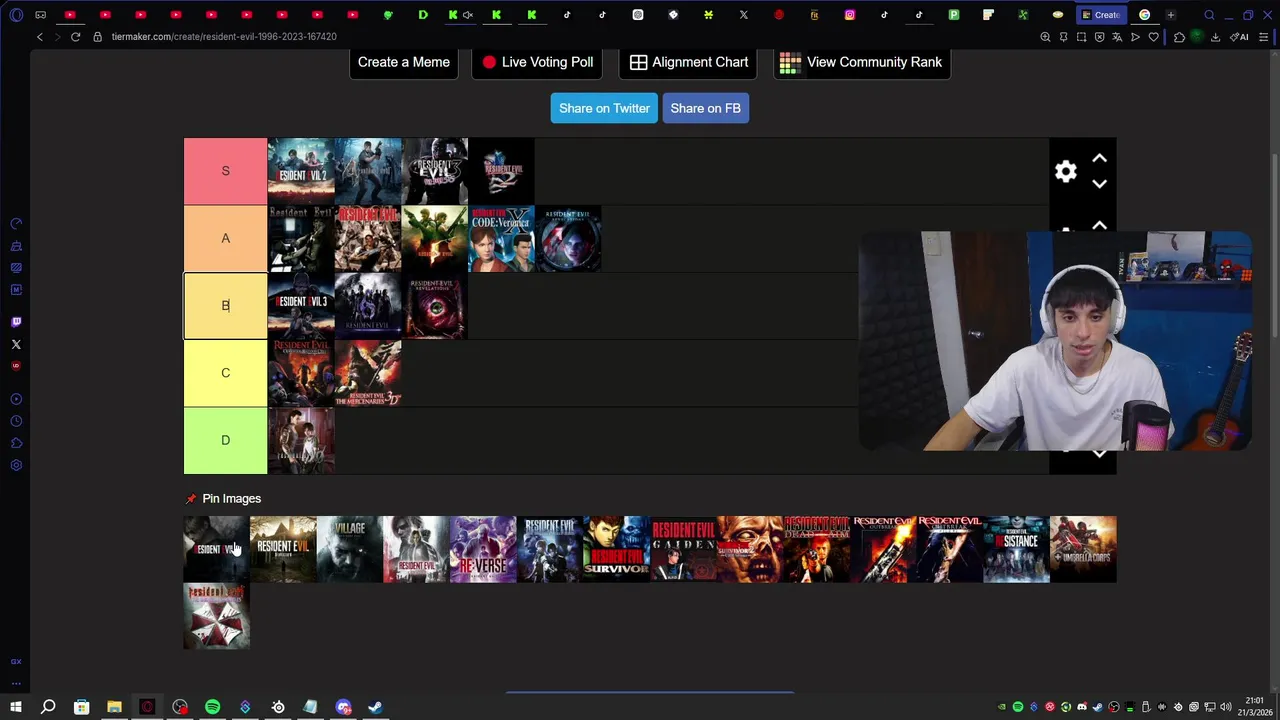Click the browser address bar URL
The height and width of the screenshot is (720, 1280).
point(224,37)
